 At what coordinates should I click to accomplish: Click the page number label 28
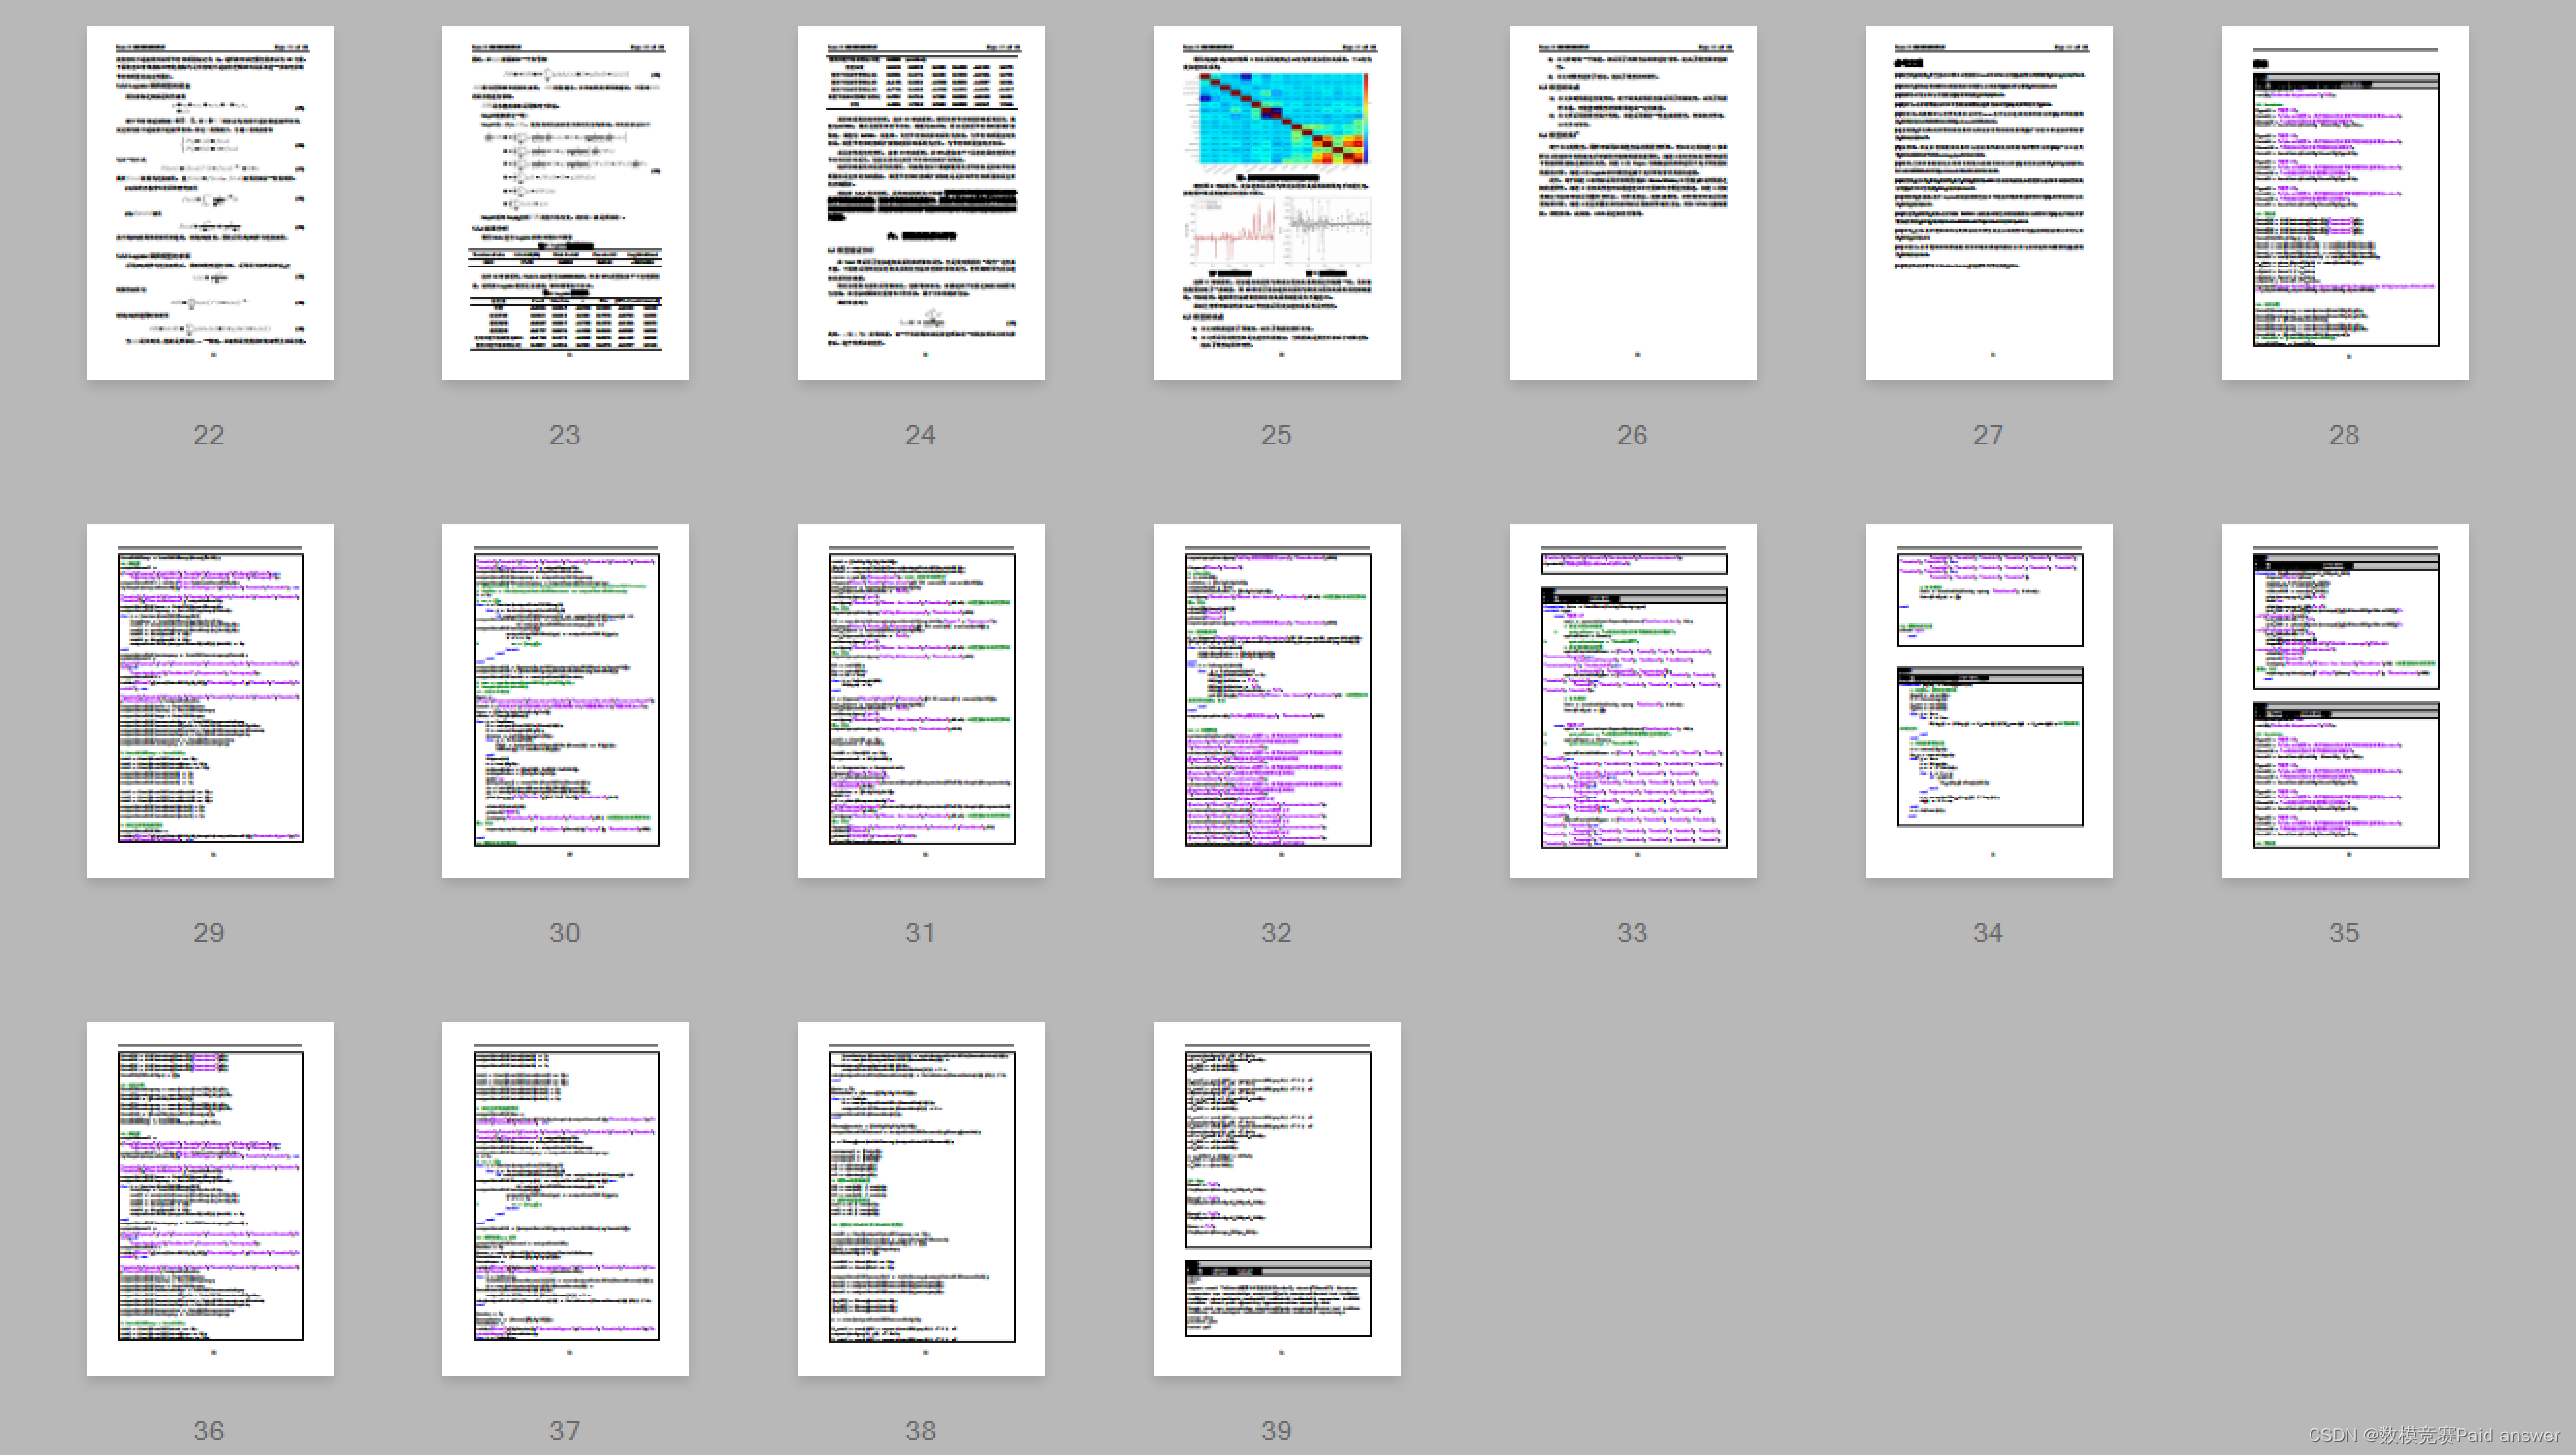pos(2345,435)
